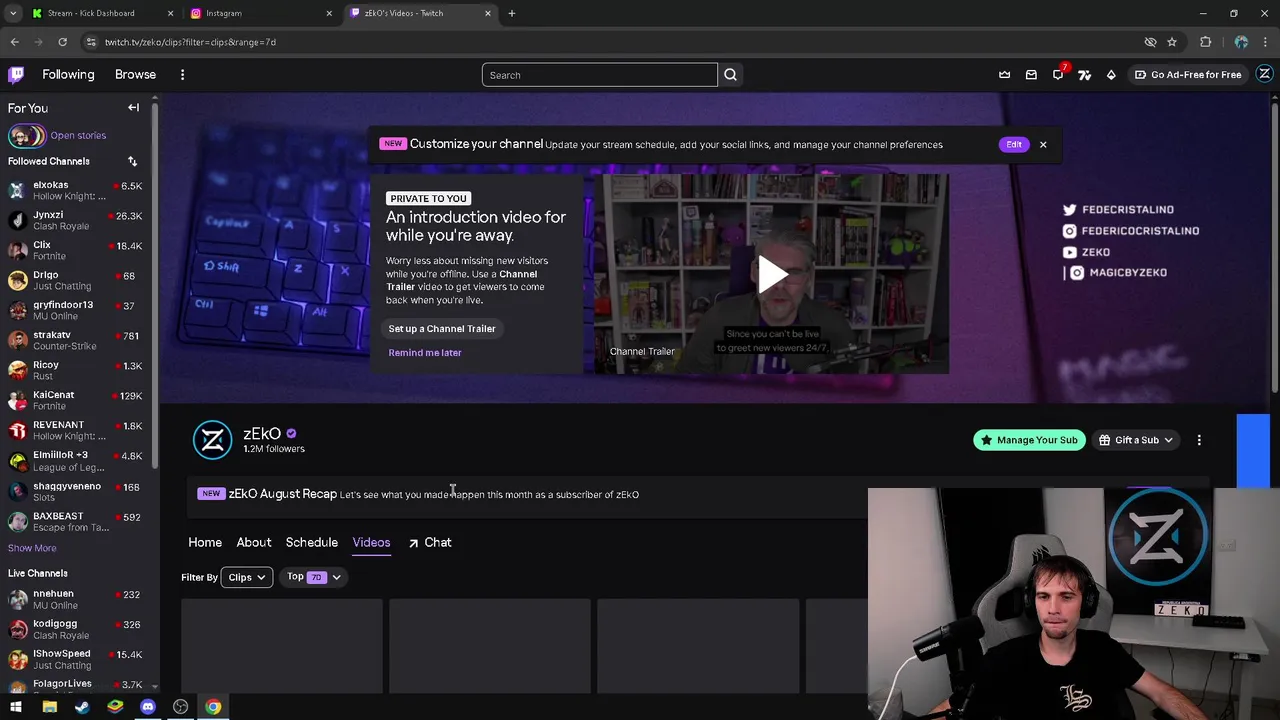
Task: Sort followed channels with arrows icon
Action: pyautogui.click(x=132, y=161)
